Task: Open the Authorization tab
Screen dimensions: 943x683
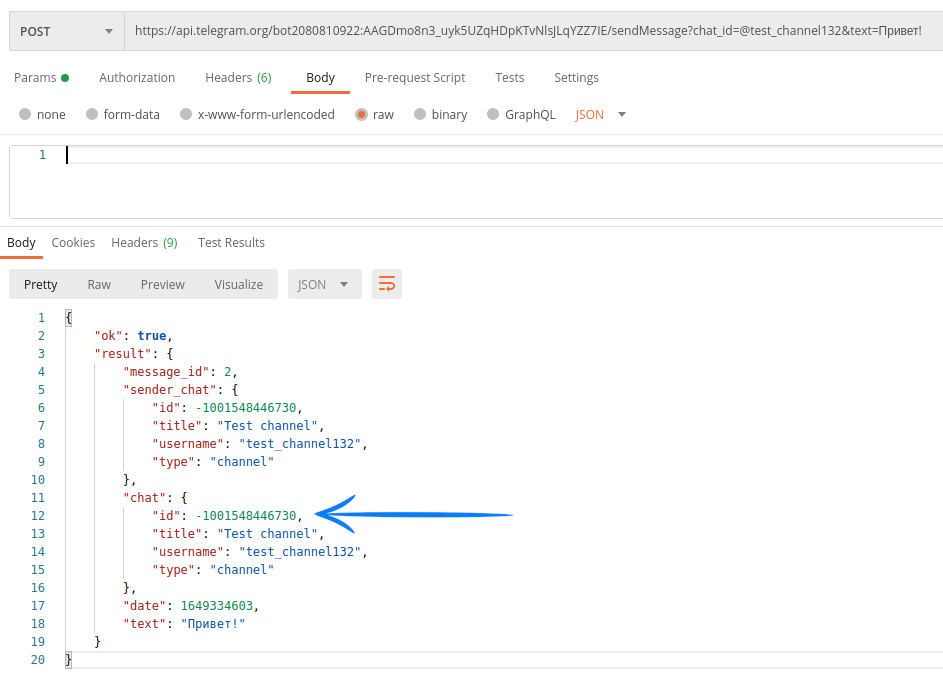Action: coord(137,78)
